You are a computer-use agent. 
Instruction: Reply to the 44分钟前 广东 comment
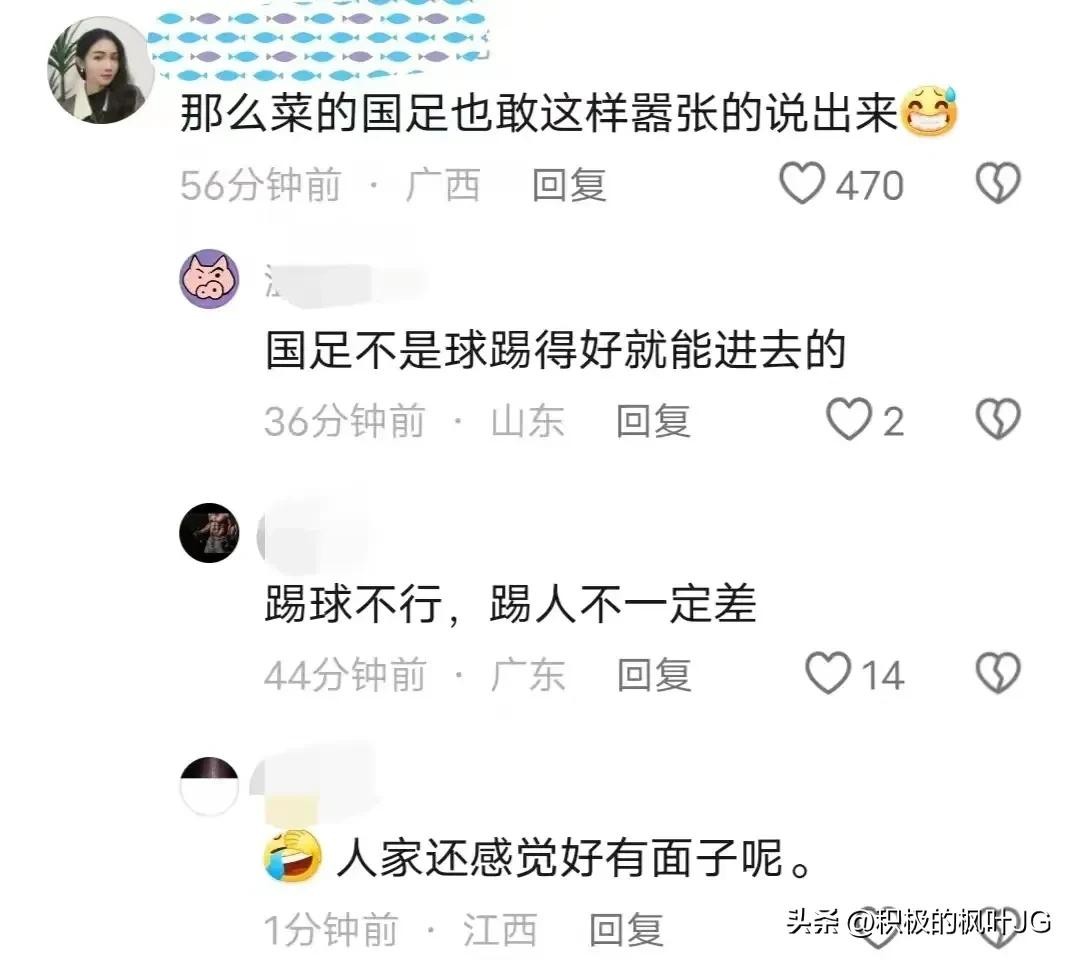coord(654,675)
